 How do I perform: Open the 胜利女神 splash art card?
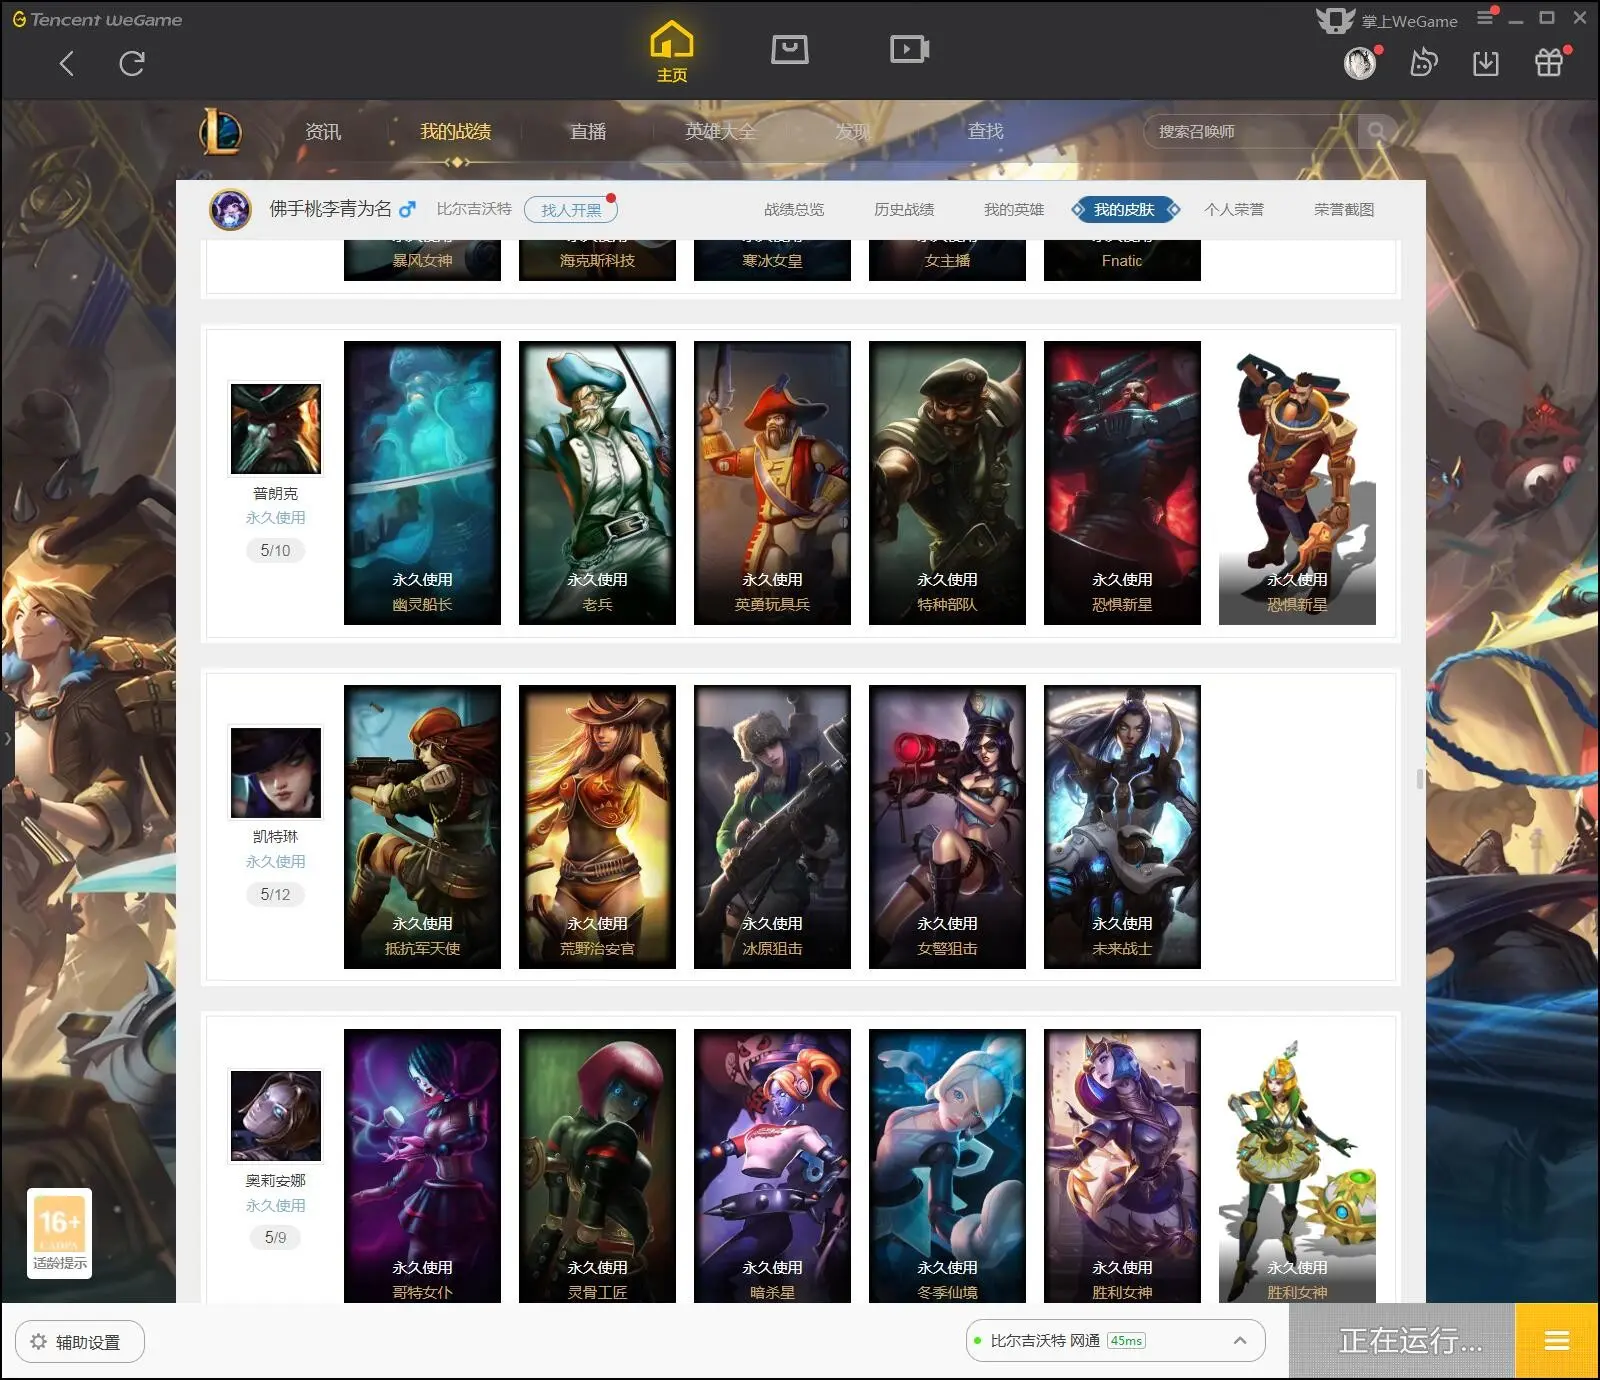coord(1122,1166)
